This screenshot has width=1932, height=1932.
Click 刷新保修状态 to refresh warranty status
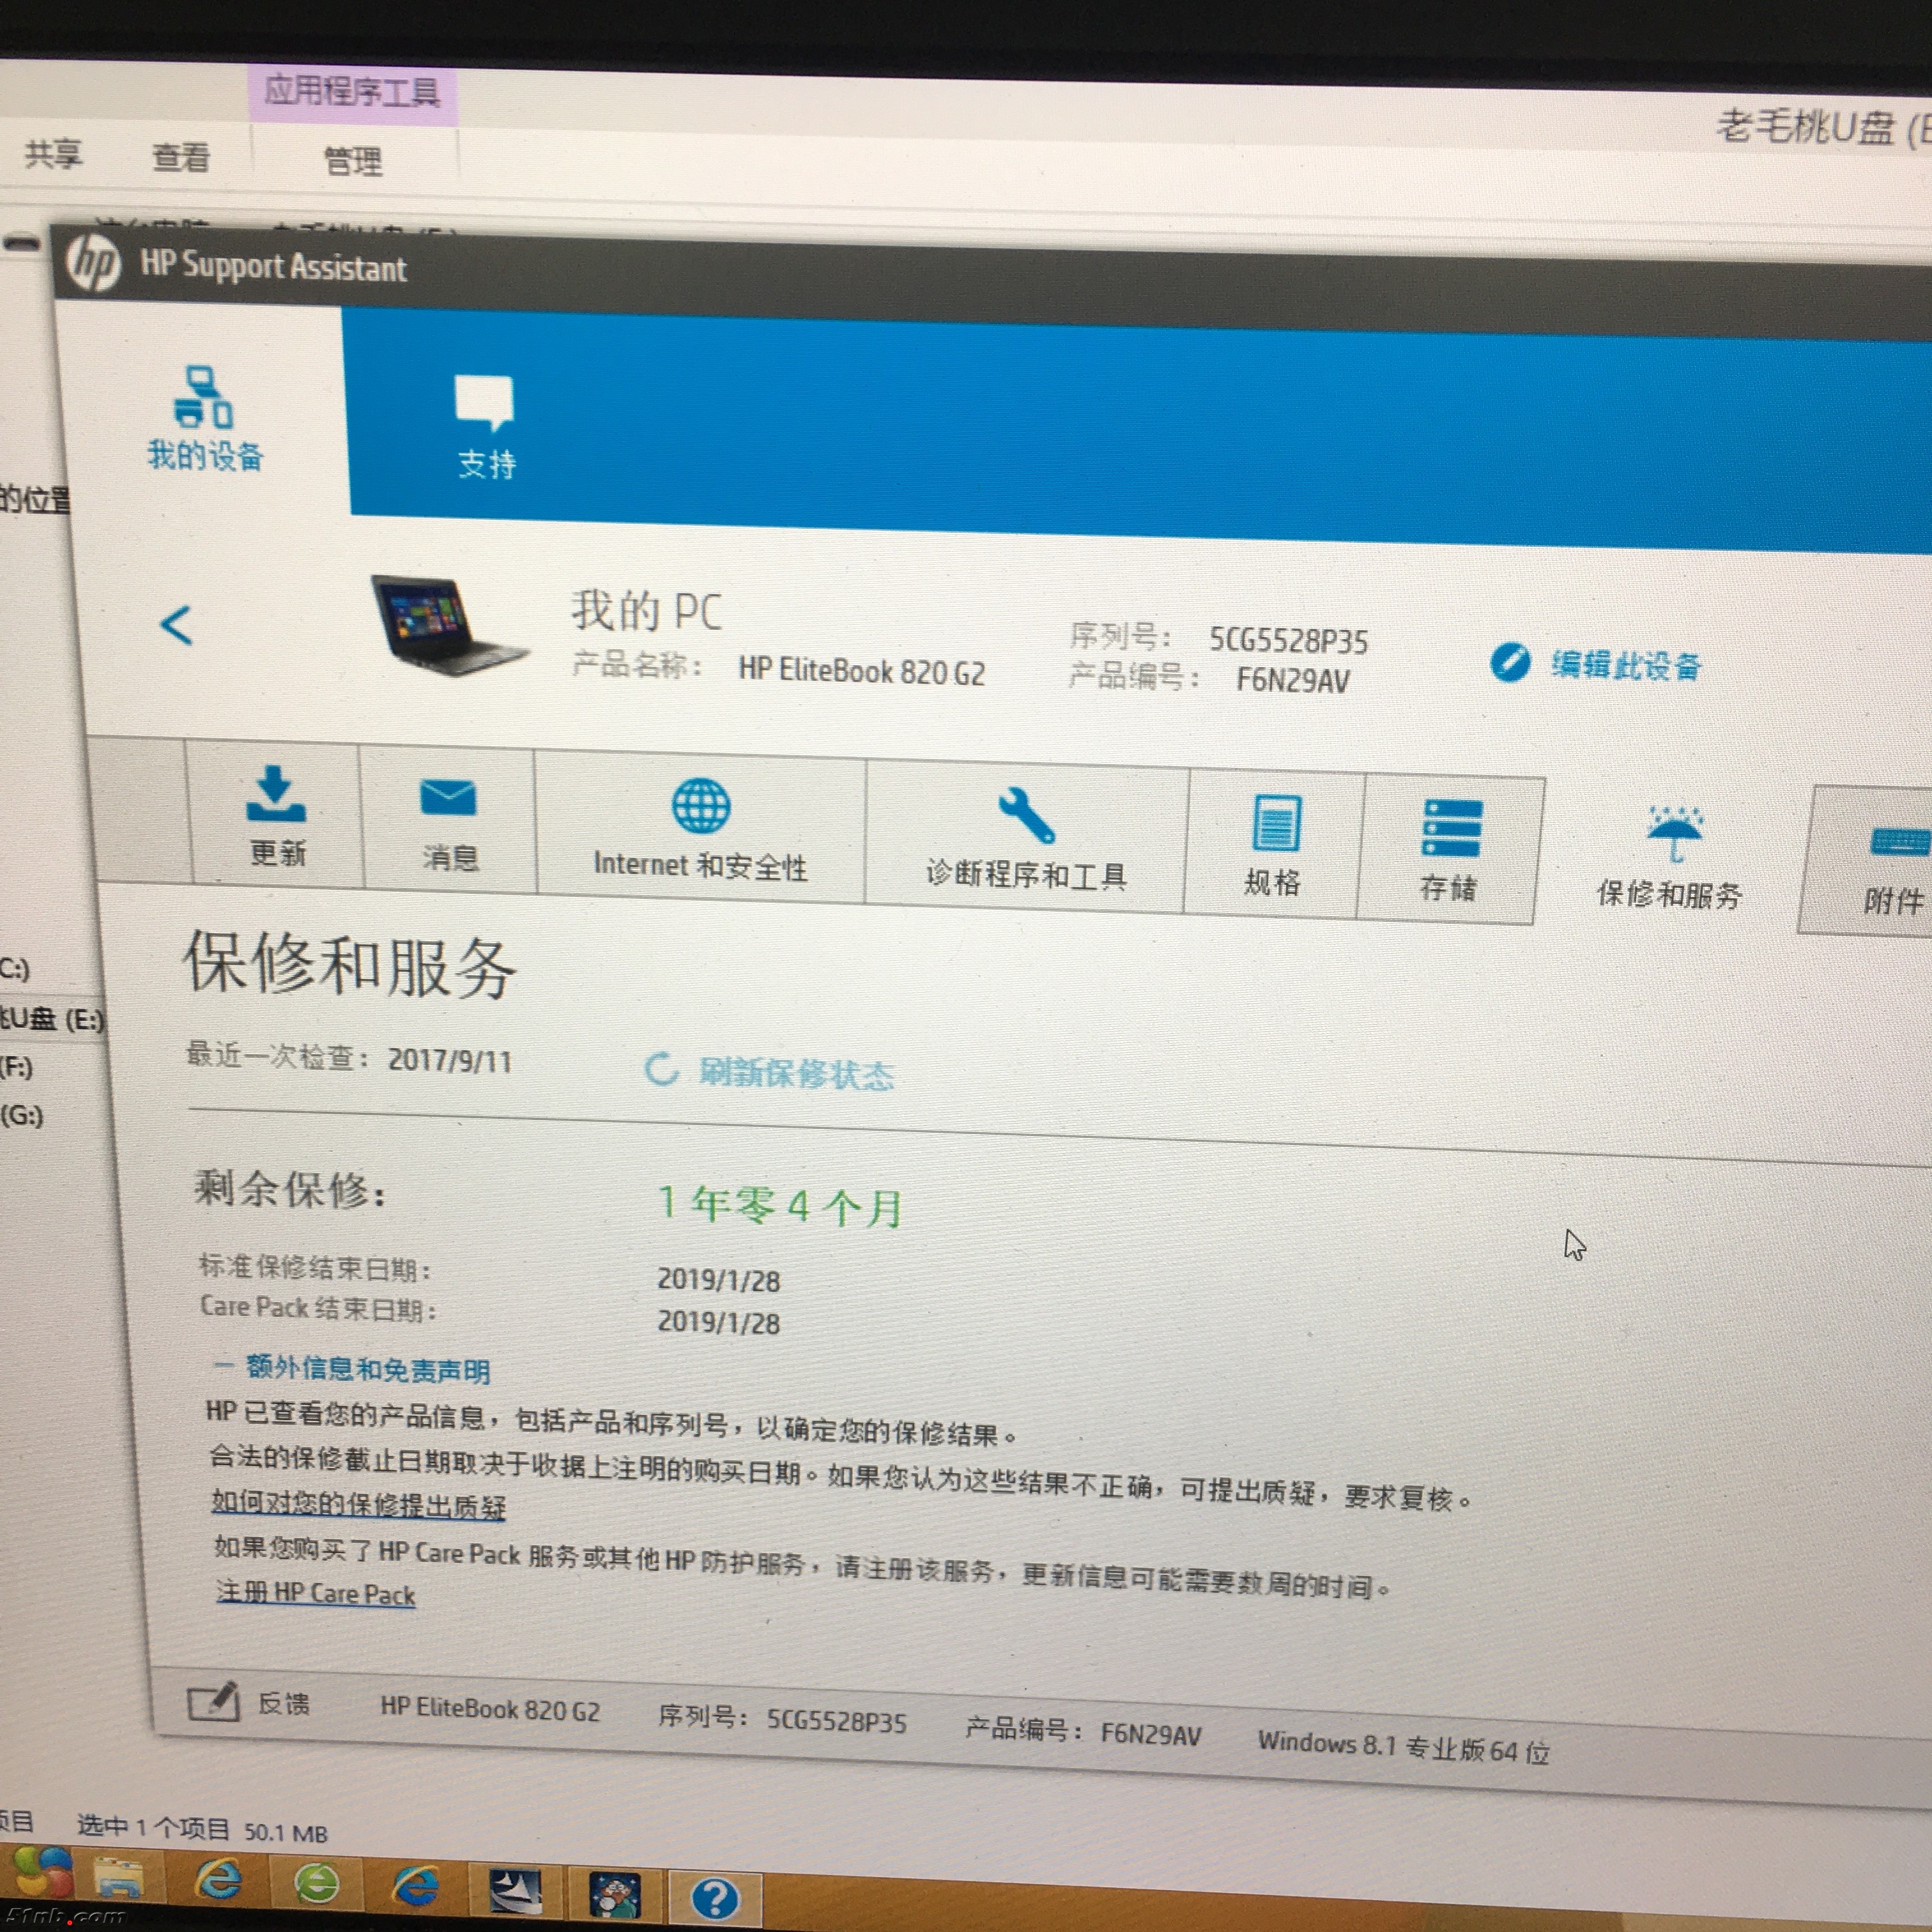770,1072
